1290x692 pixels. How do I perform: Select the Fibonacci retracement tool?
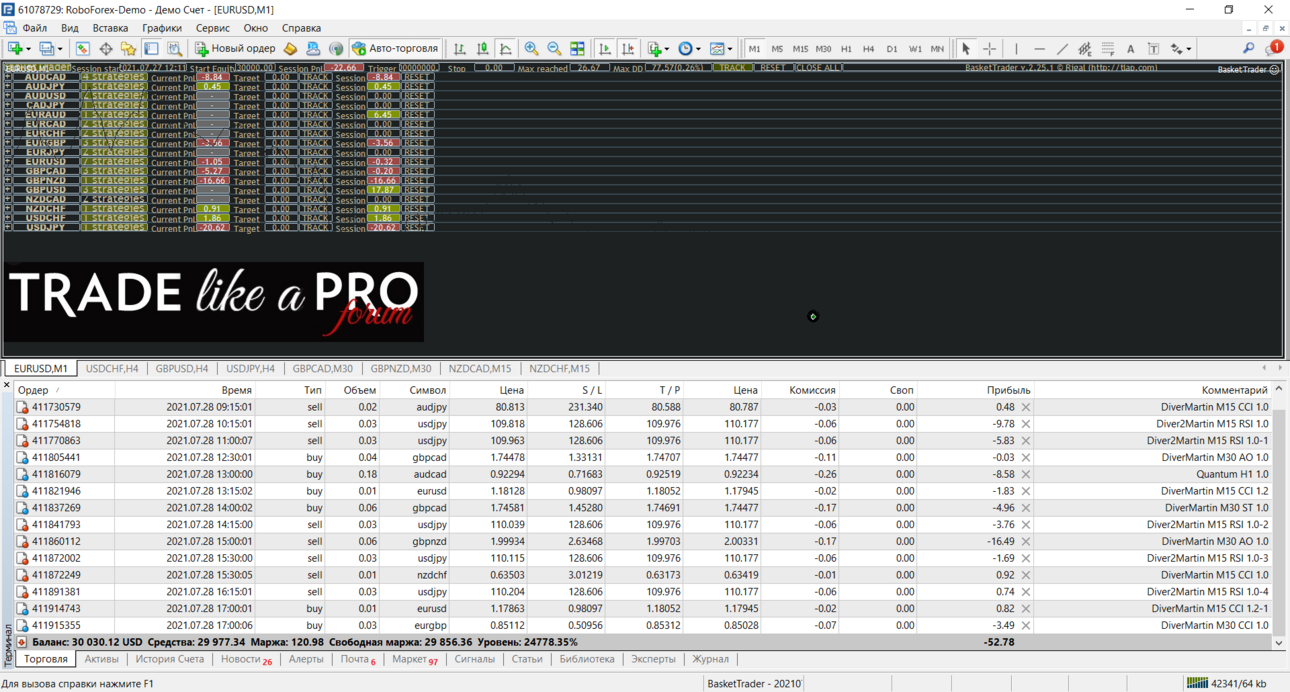pyautogui.click(x=1108, y=48)
